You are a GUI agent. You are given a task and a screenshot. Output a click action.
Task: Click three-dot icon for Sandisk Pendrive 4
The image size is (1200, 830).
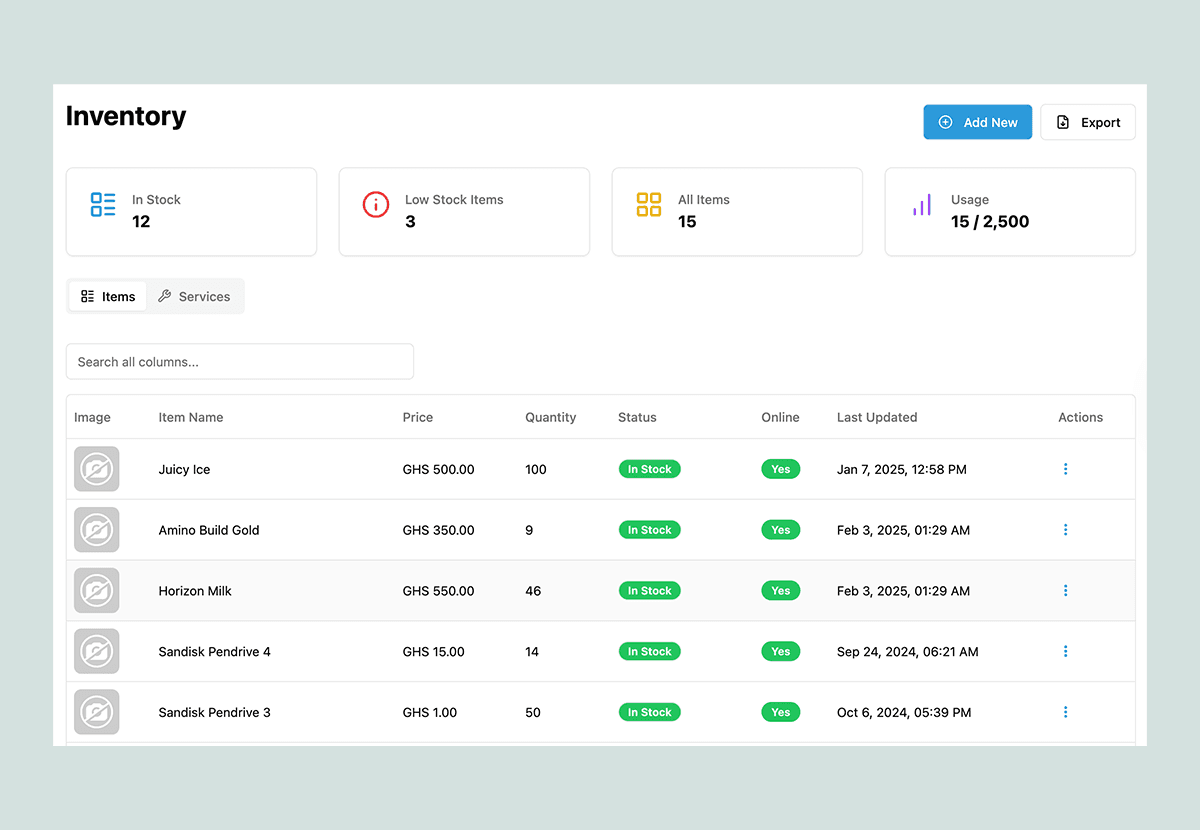(1065, 652)
